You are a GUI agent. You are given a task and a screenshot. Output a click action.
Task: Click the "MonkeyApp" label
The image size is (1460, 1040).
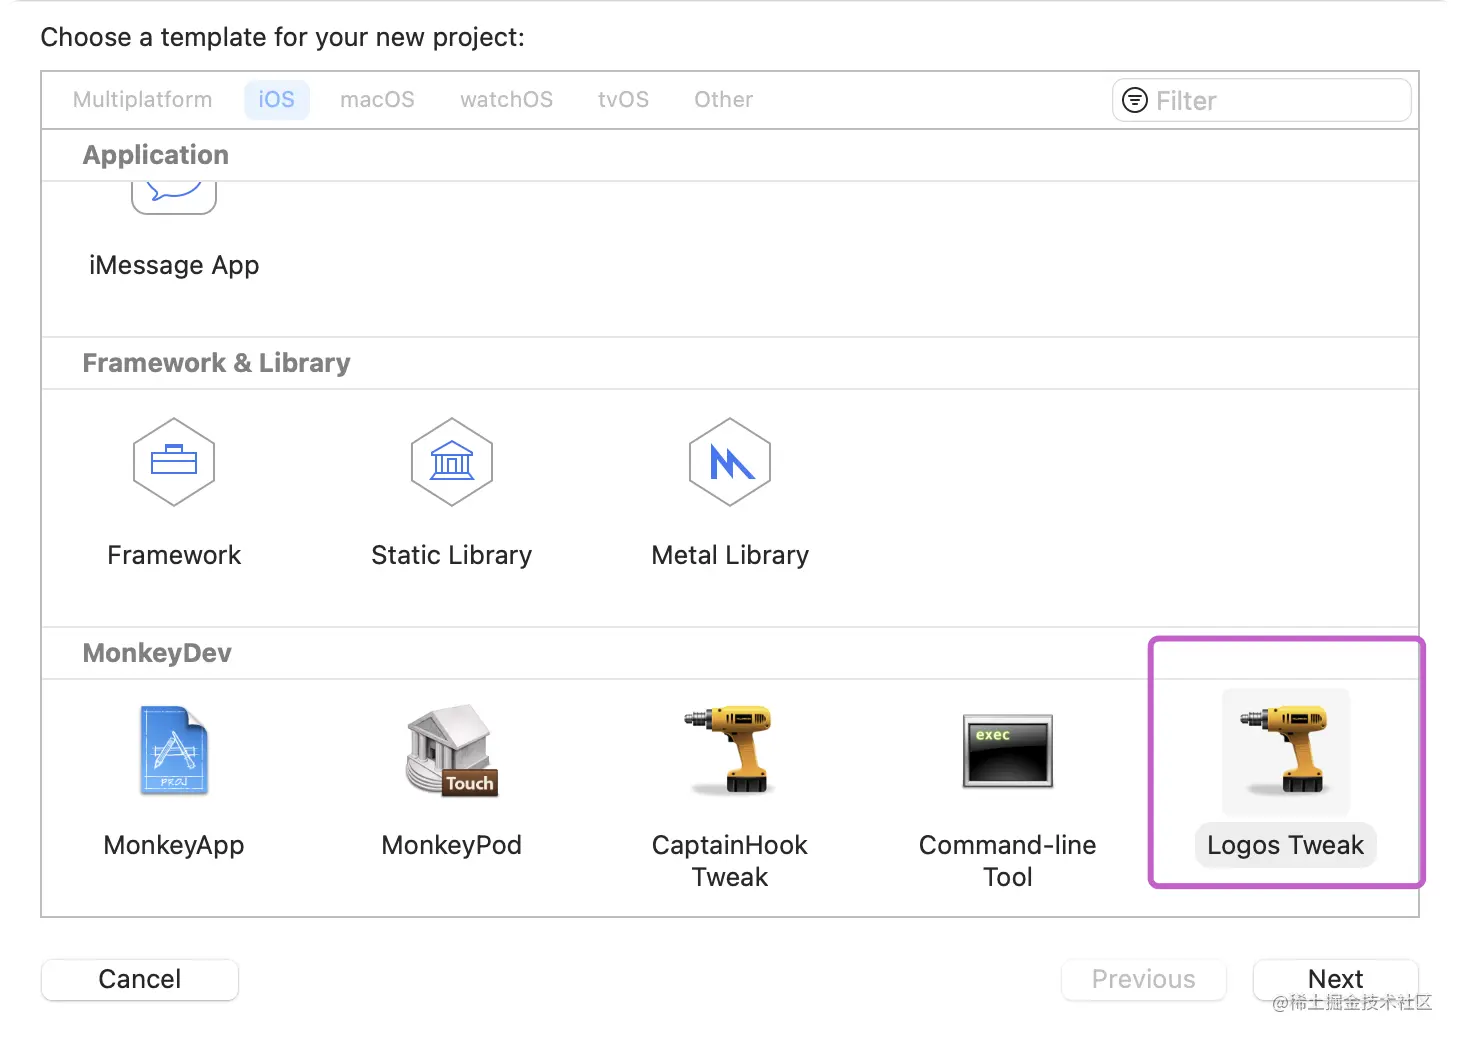(x=174, y=845)
